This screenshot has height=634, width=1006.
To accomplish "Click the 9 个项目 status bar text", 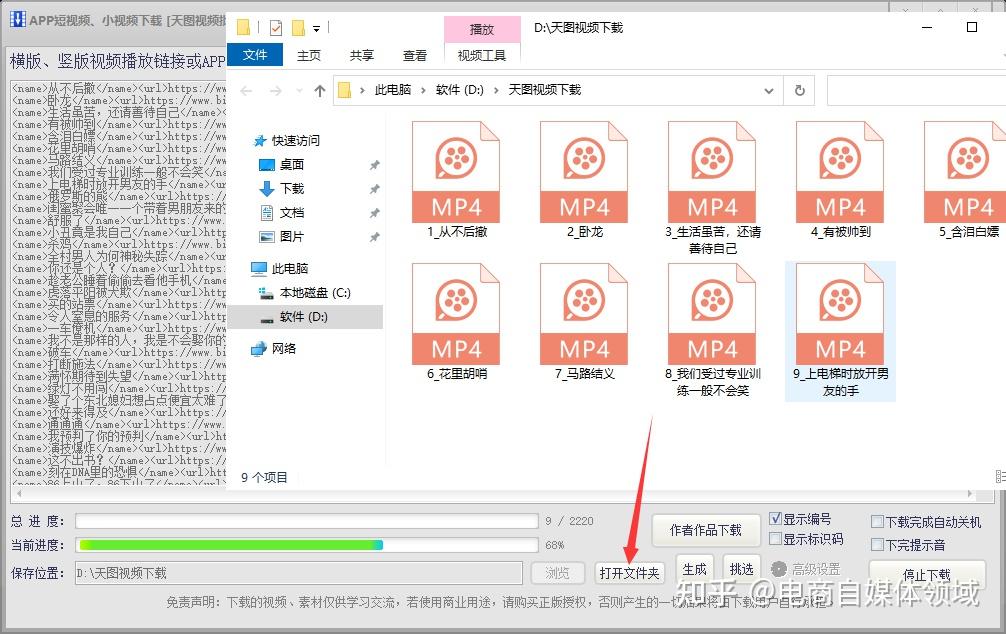I will point(264,477).
